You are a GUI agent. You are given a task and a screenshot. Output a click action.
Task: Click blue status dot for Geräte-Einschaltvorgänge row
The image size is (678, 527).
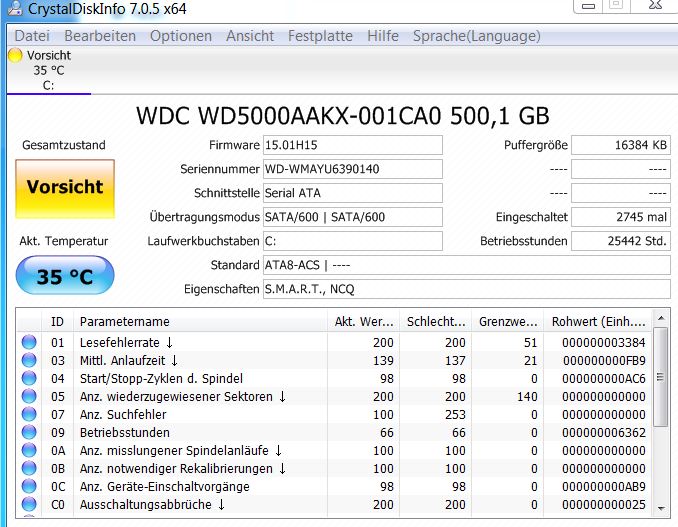pos(29,486)
